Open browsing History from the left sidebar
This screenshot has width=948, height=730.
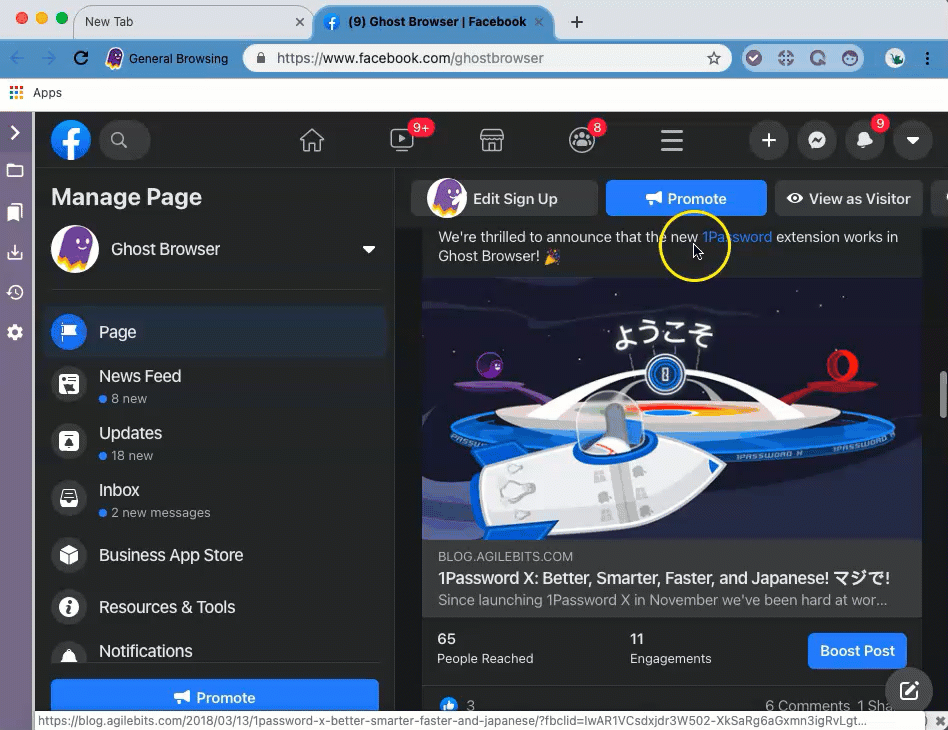point(15,292)
